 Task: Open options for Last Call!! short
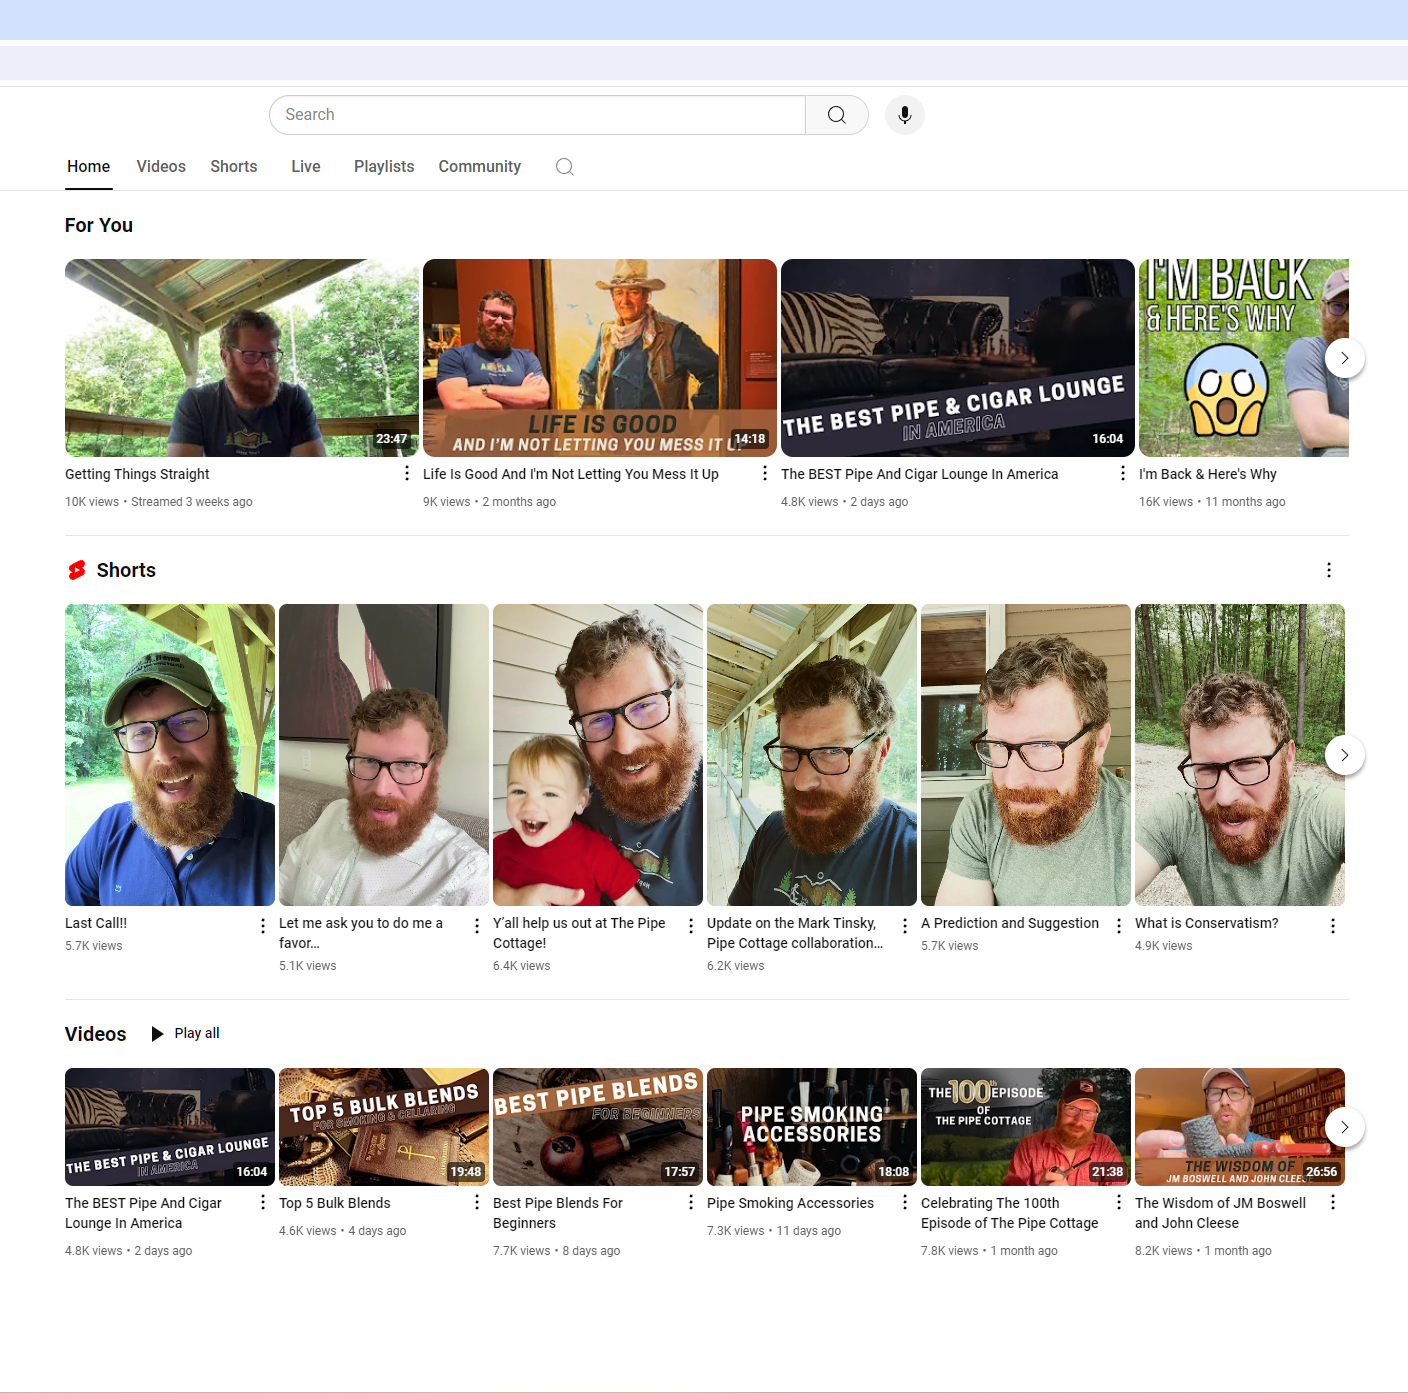point(263,926)
